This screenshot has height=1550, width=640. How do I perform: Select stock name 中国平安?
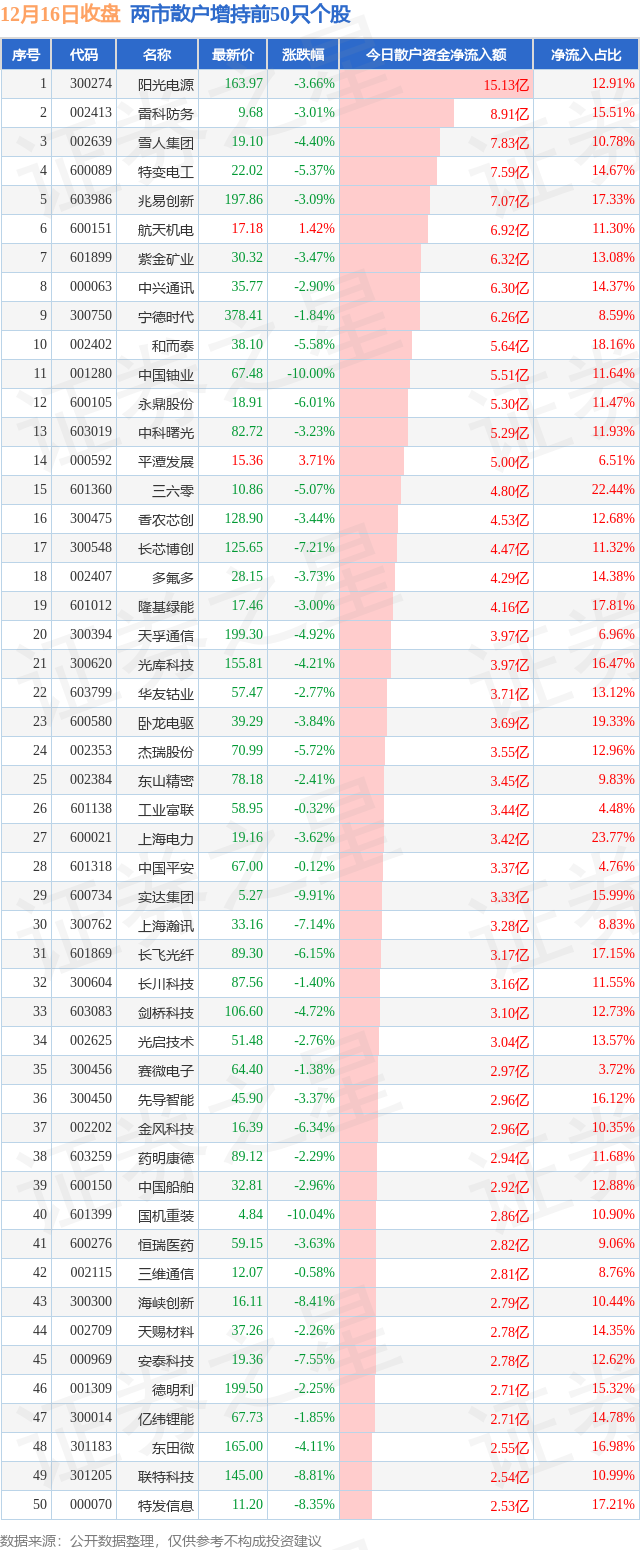(x=166, y=867)
